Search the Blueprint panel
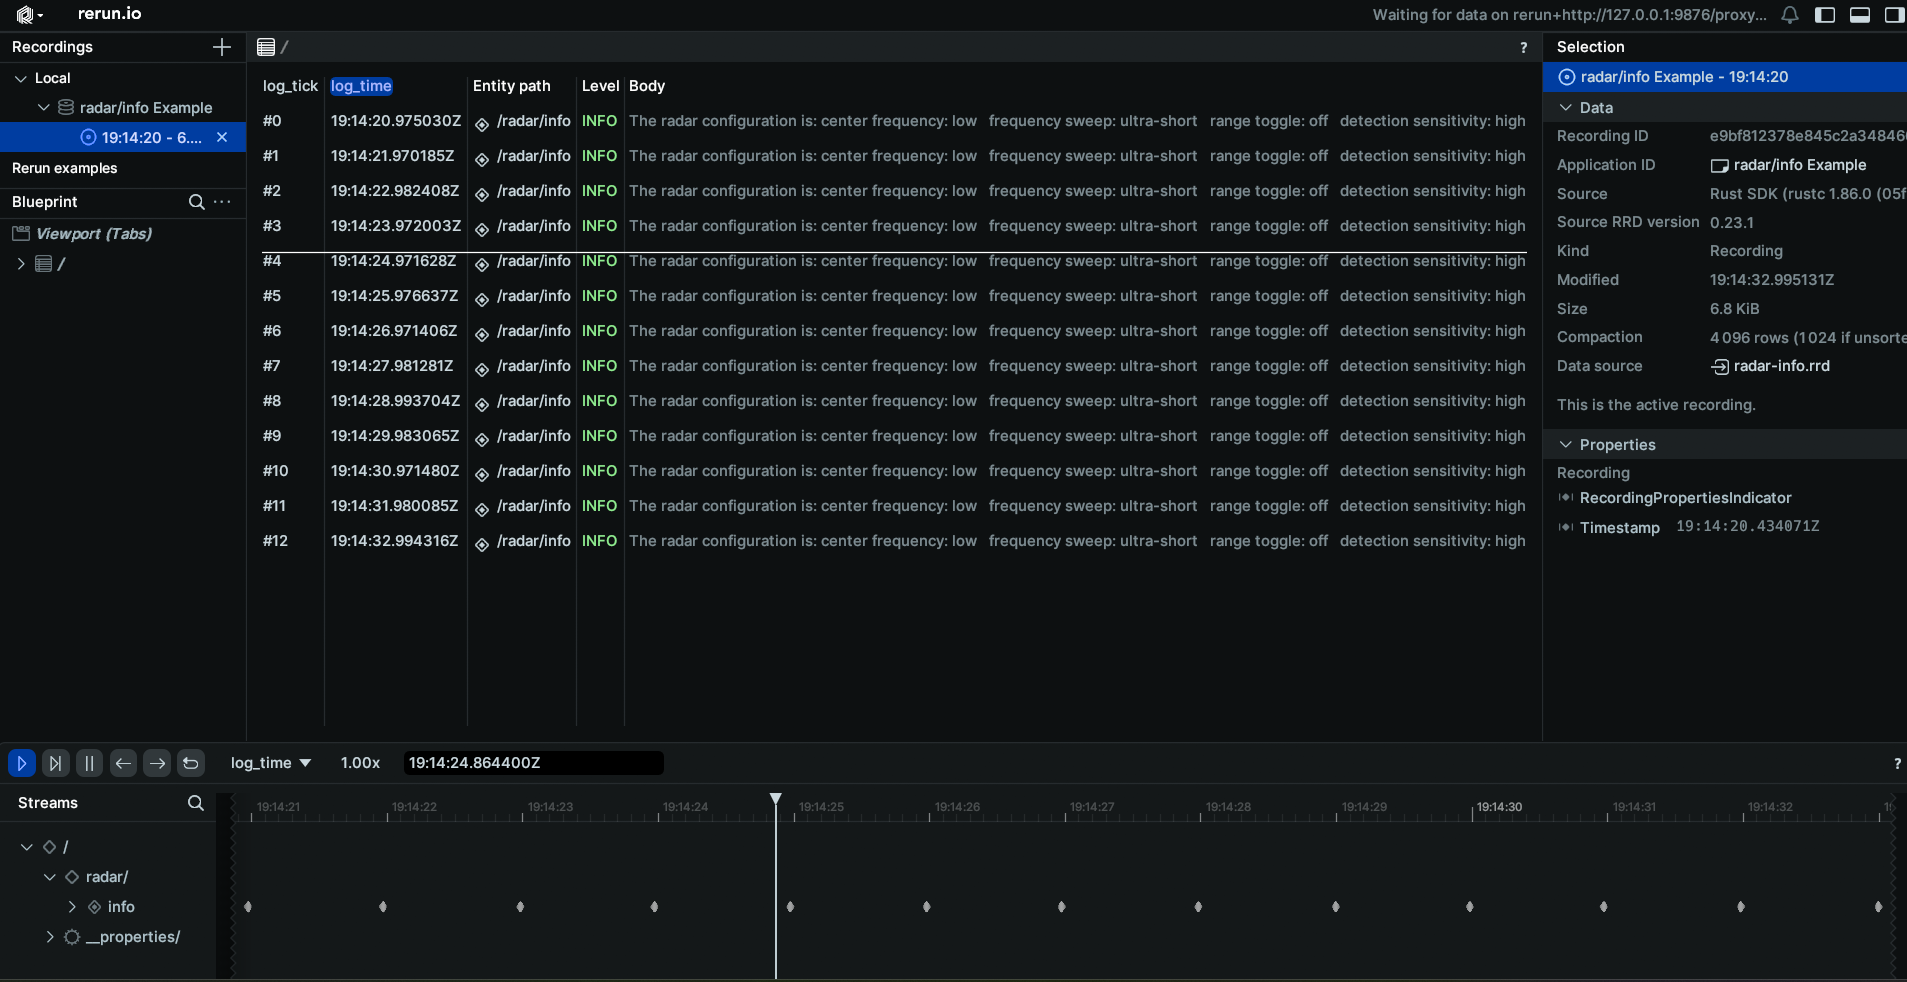Screen dimensions: 1907x982 (x=197, y=202)
